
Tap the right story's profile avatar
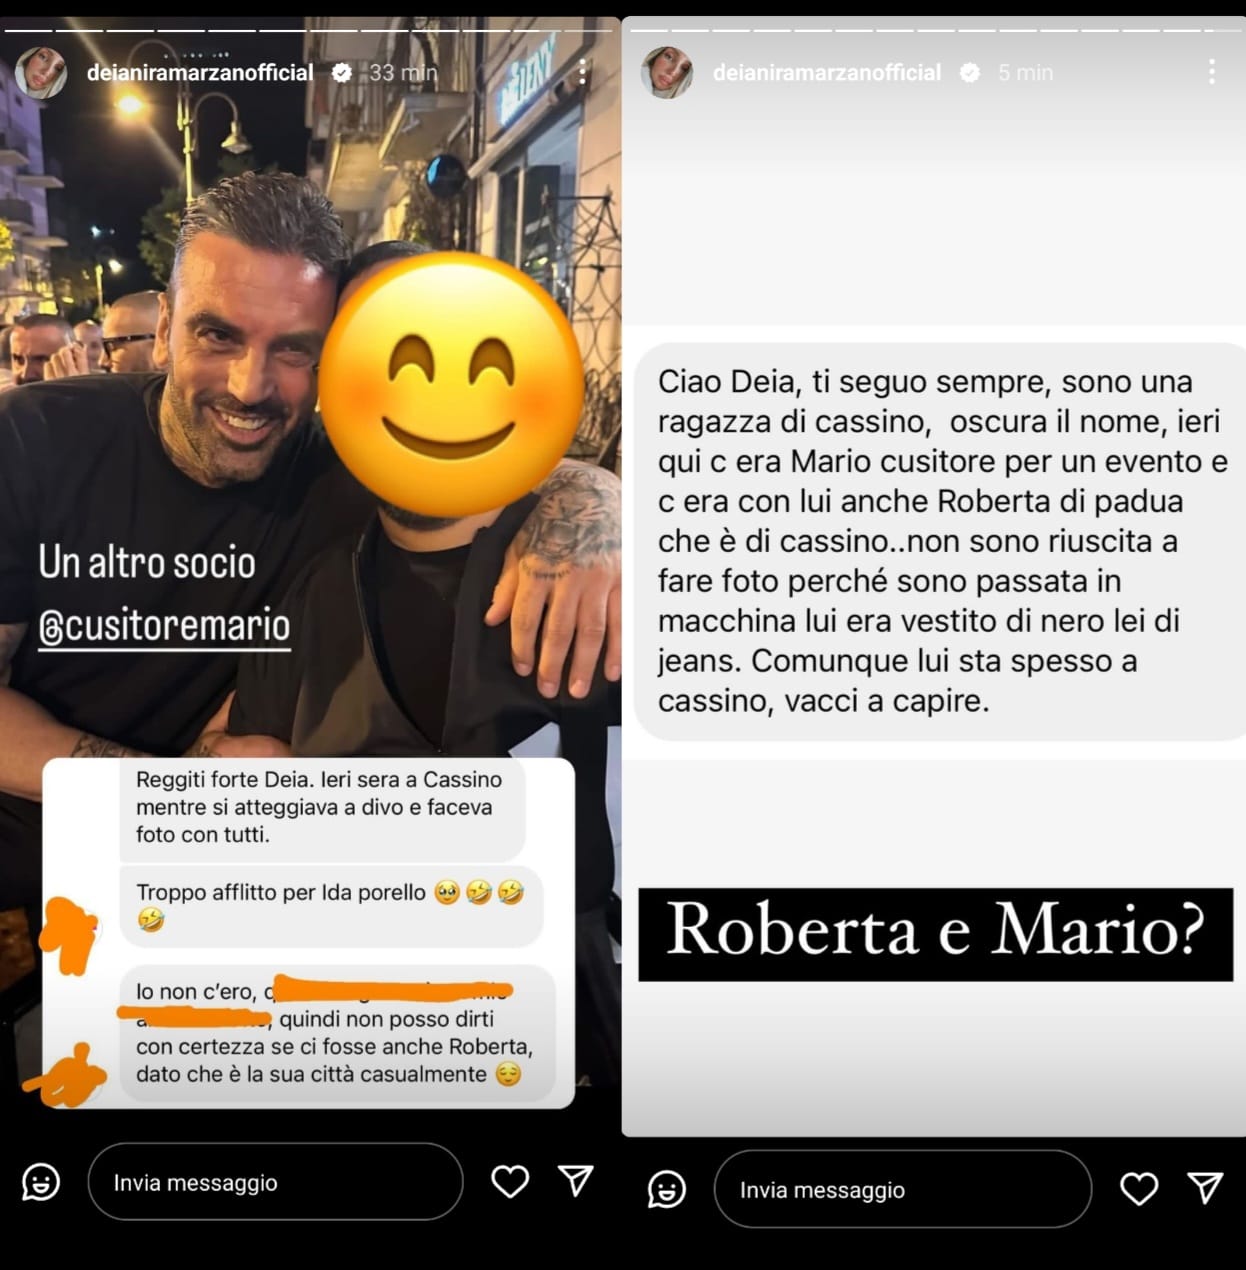667,72
